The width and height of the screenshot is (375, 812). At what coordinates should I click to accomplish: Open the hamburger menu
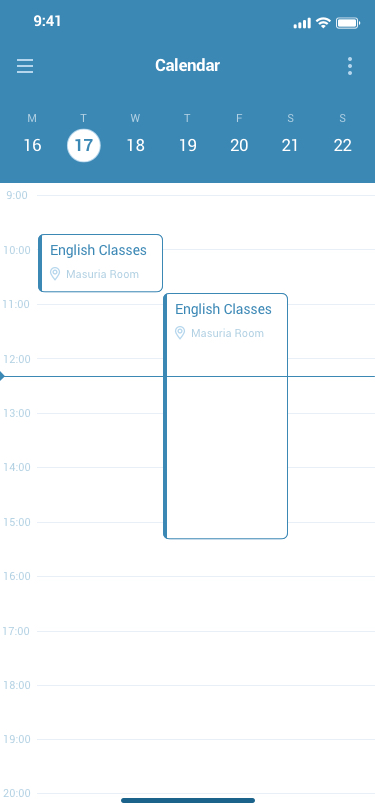(25, 66)
